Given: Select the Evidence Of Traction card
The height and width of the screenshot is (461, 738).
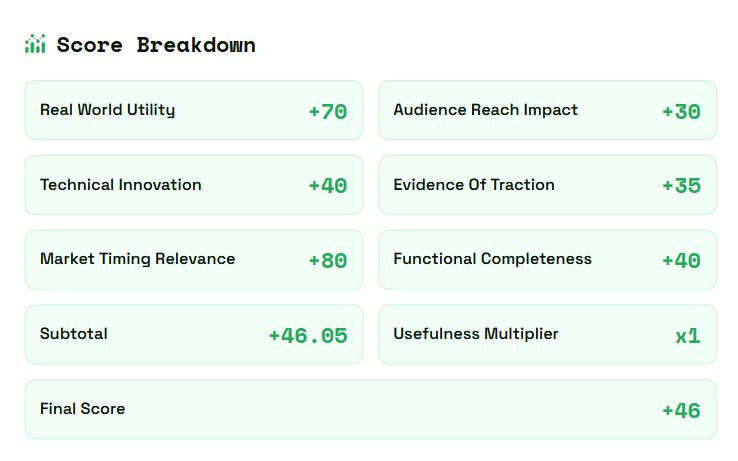Looking at the screenshot, I should click(x=547, y=185).
